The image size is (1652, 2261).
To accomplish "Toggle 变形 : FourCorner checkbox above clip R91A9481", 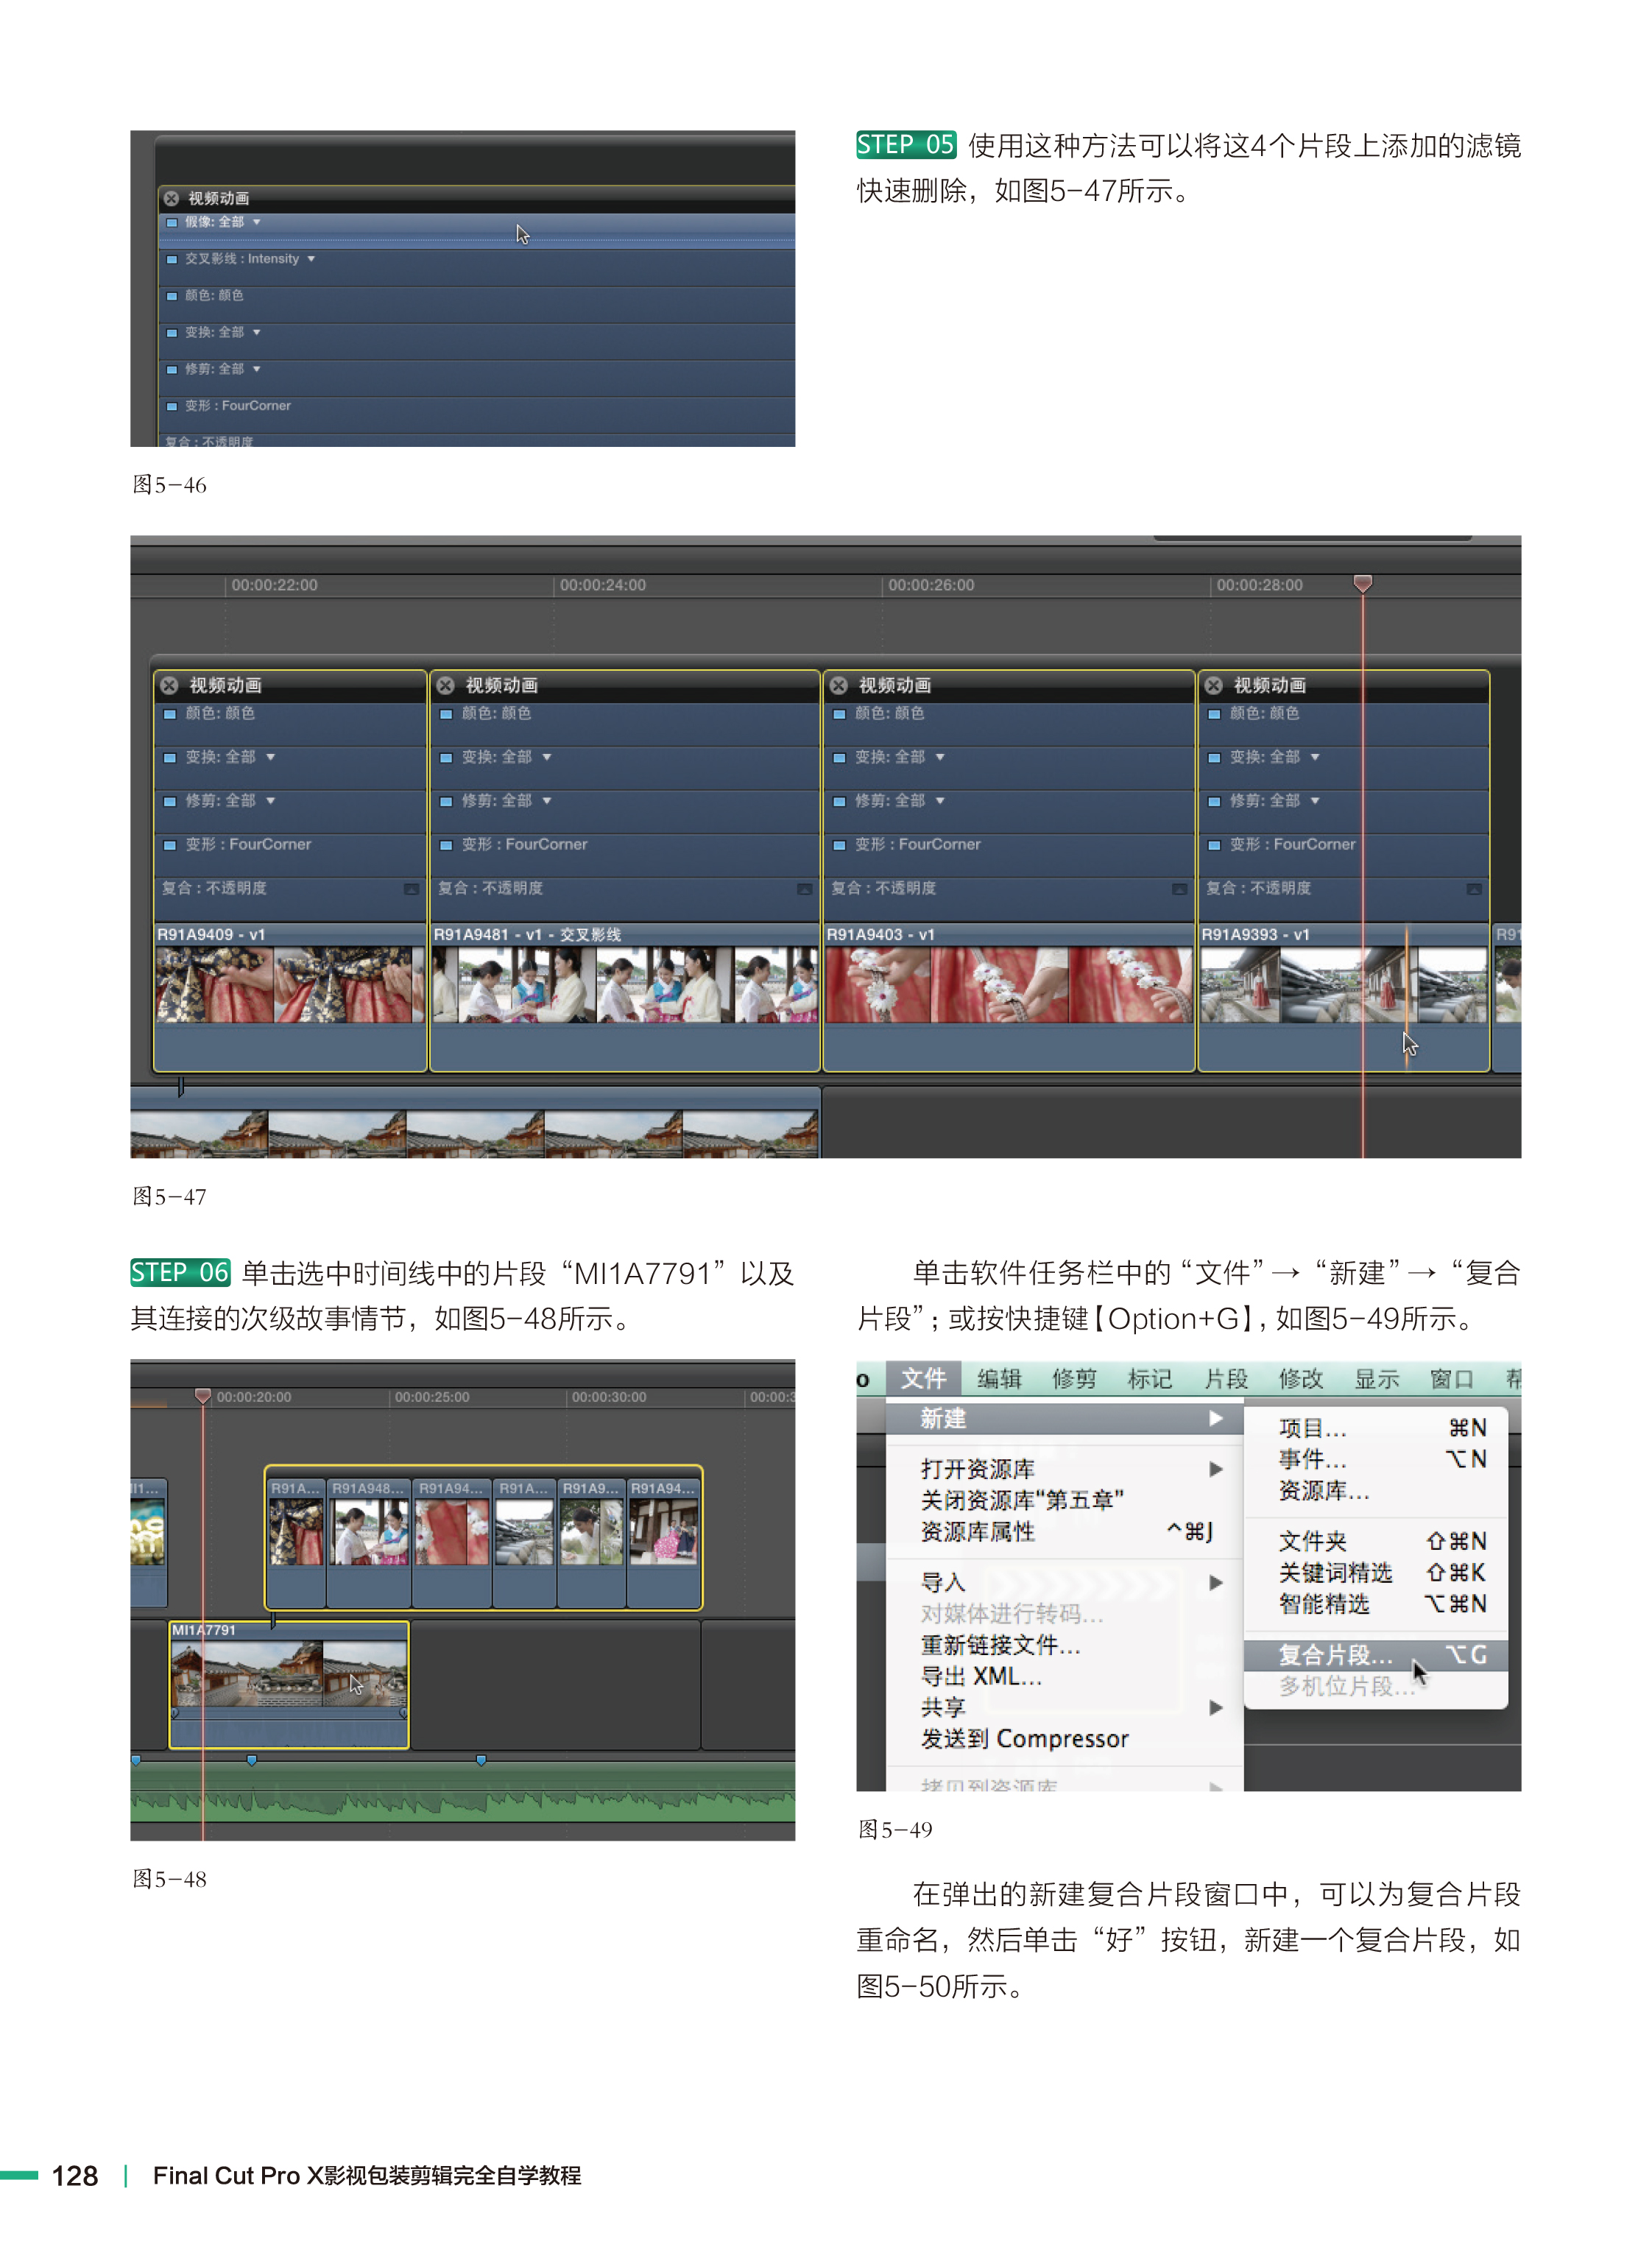I will (x=446, y=845).
